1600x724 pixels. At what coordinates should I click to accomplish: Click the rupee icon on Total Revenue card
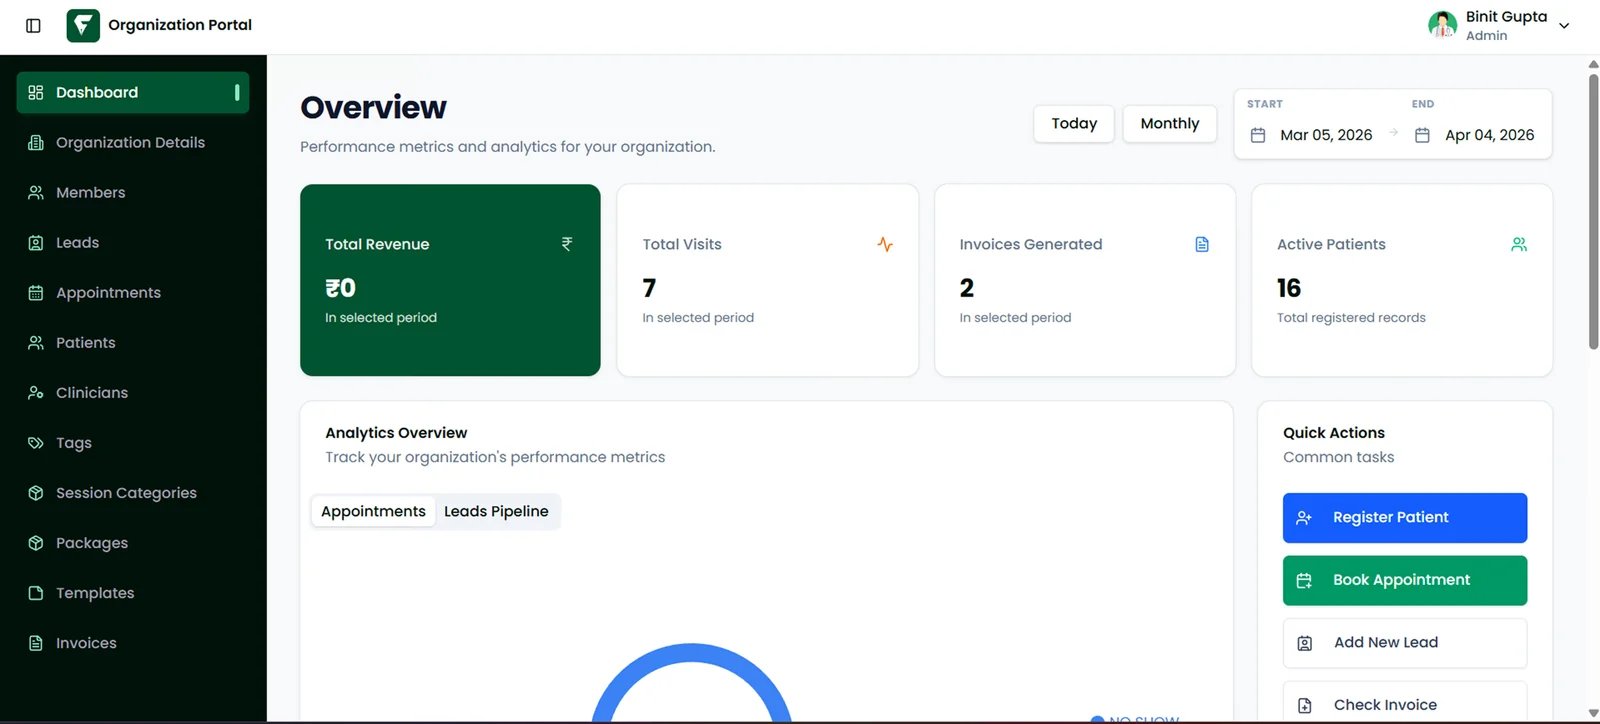[x=567, y=244]
